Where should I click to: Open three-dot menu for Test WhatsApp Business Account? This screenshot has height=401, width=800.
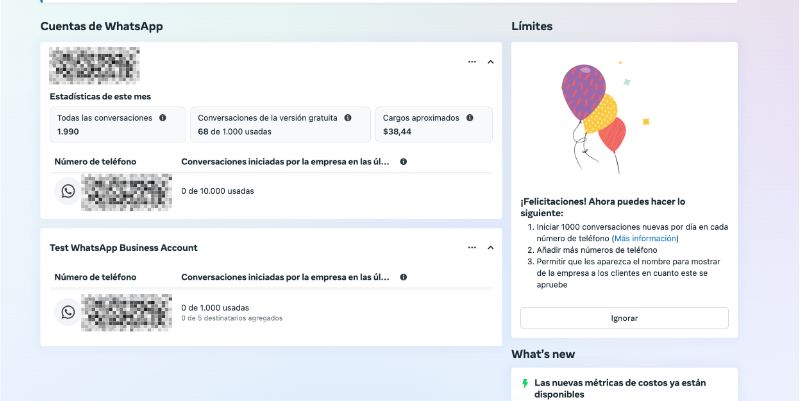tap(472, 248)
